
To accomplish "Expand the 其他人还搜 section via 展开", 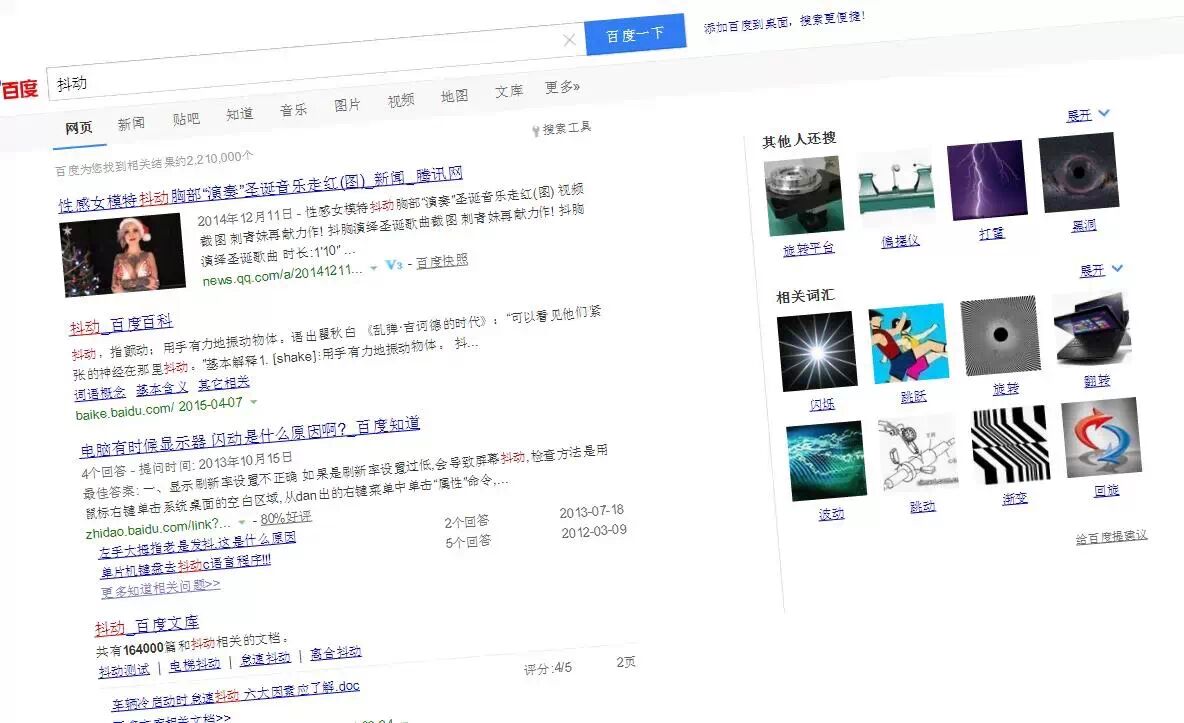I will pyautogui.click(x=1087, y=114).
